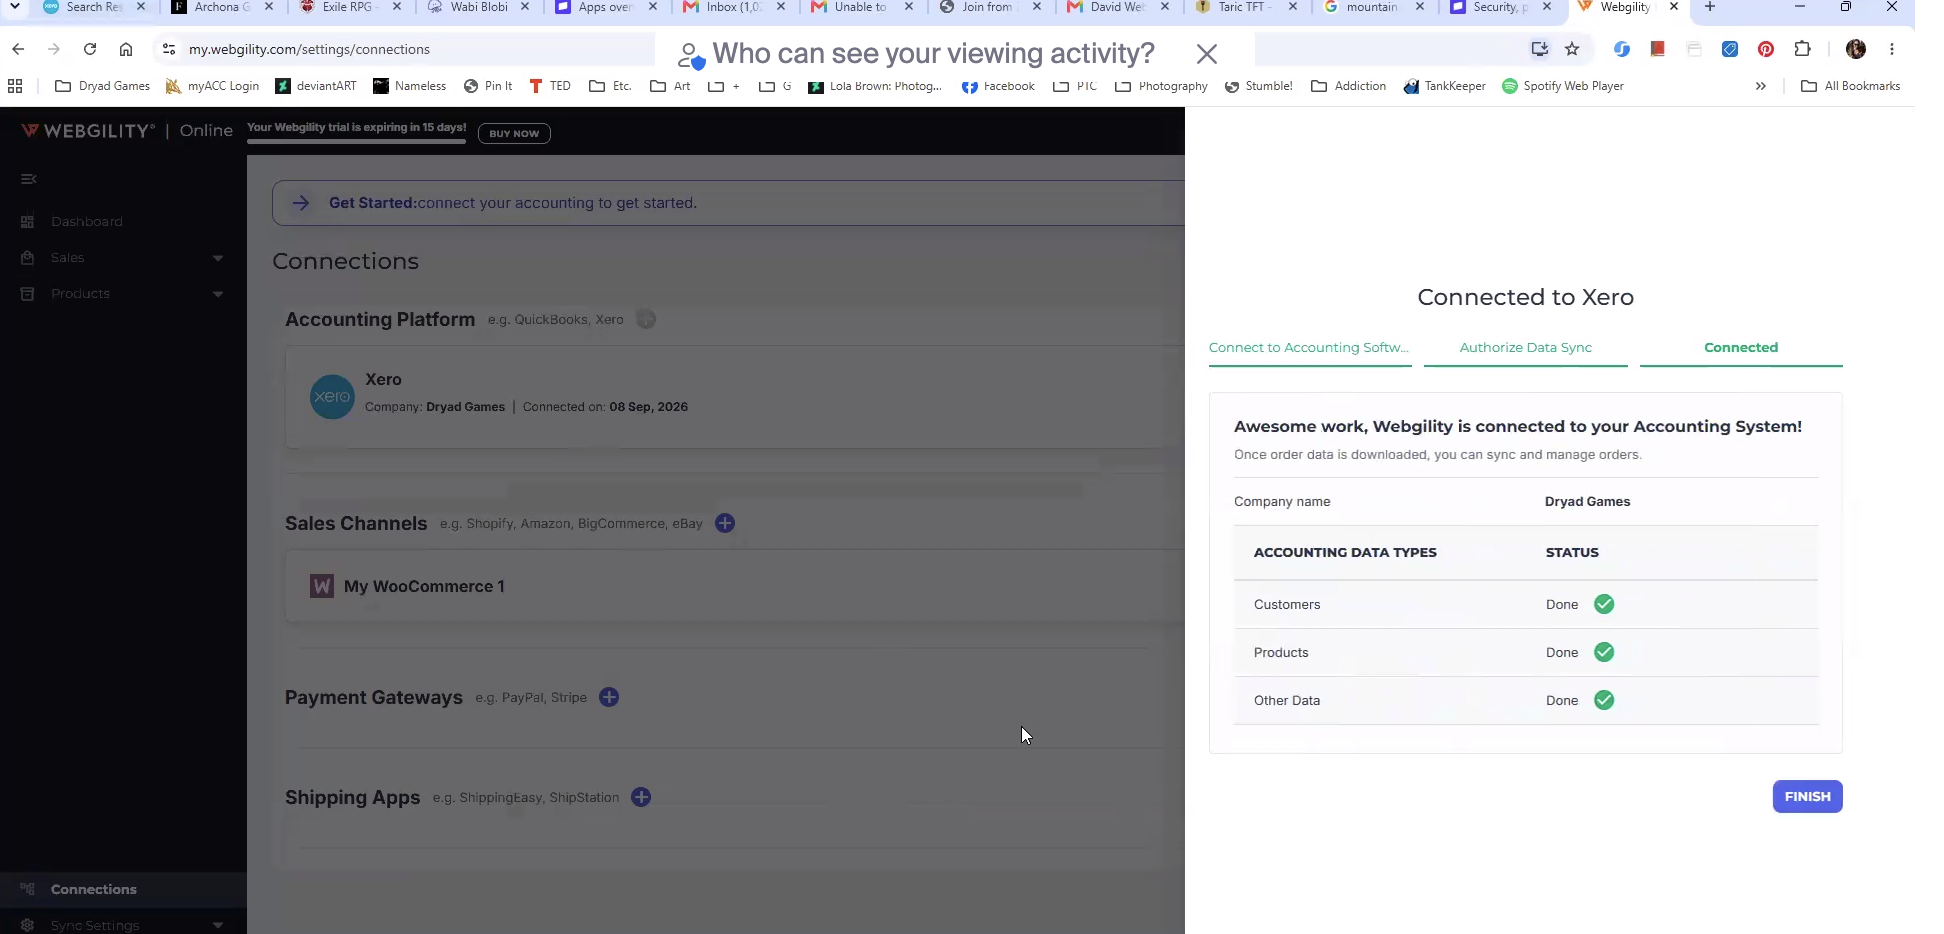Expand the Products sidebar dropdown arrow
Image resolution: width=1944 pixels, height=934 pixels.
(218, 294)
